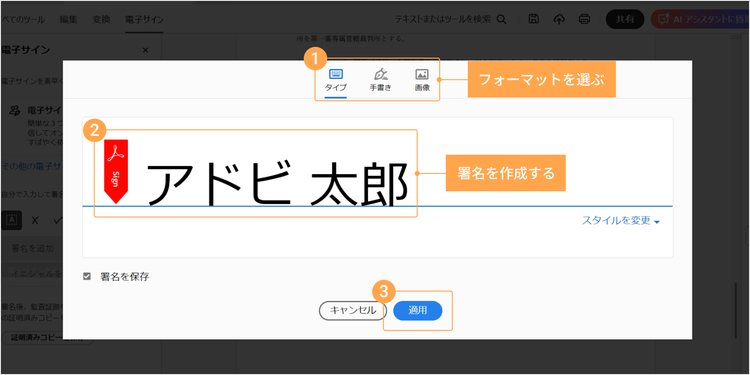750x375 pixels.
Task: Select the タイプ signature format
Action: click(335, 81)
